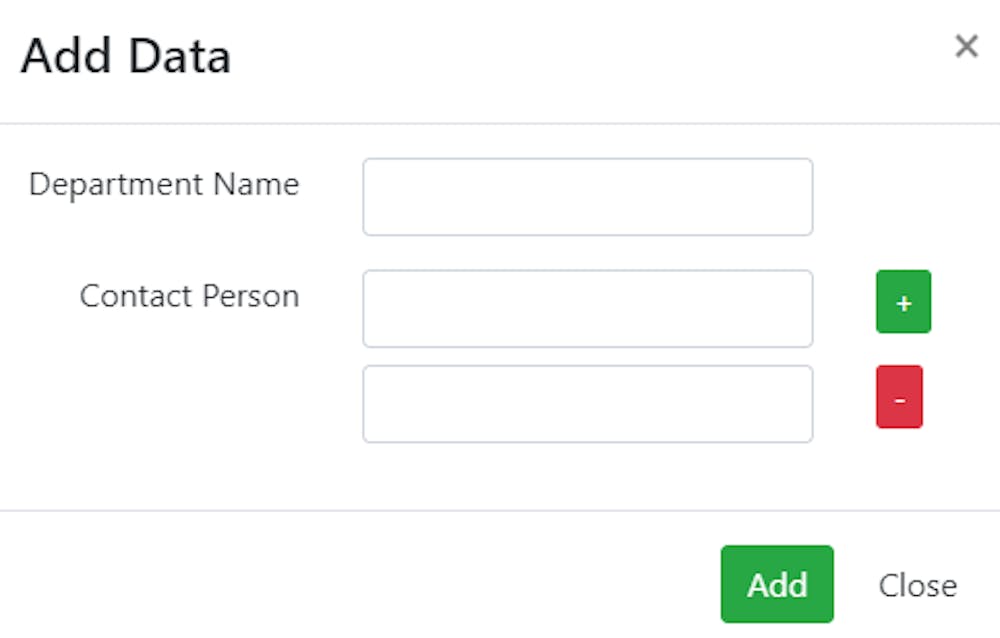Click inside the Department Name input box
The width and height of the screenshot is (1000, 638).
coord(587,196)
